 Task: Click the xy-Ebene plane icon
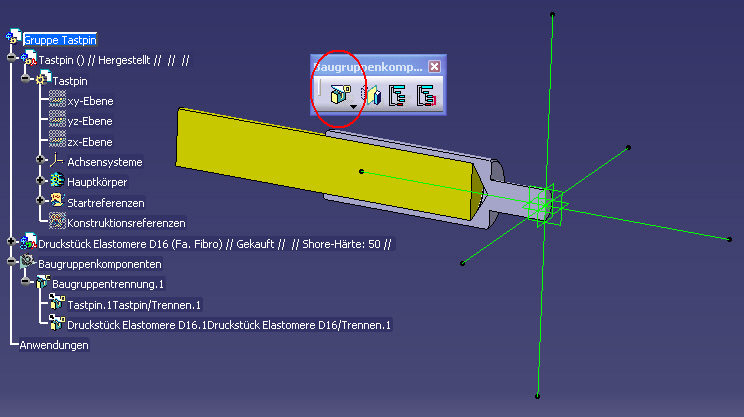pos(57,99)
